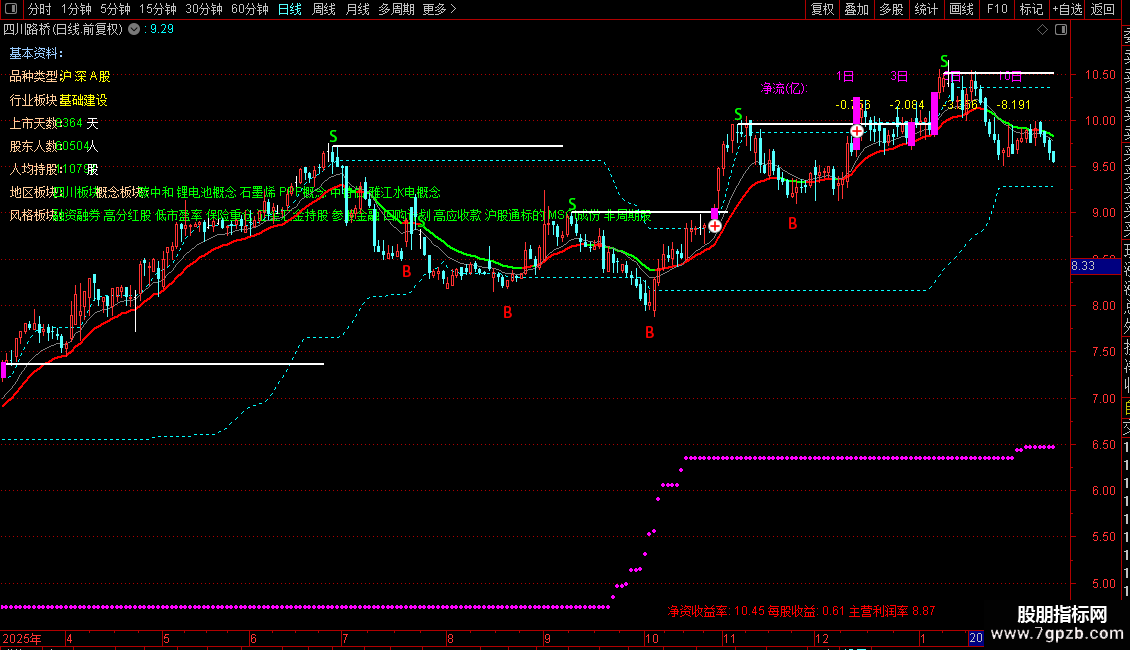1130x650 pixels.
Task: Switch to 周线 weekly chart
Action: pyautogui.click(x=324, y=9)
